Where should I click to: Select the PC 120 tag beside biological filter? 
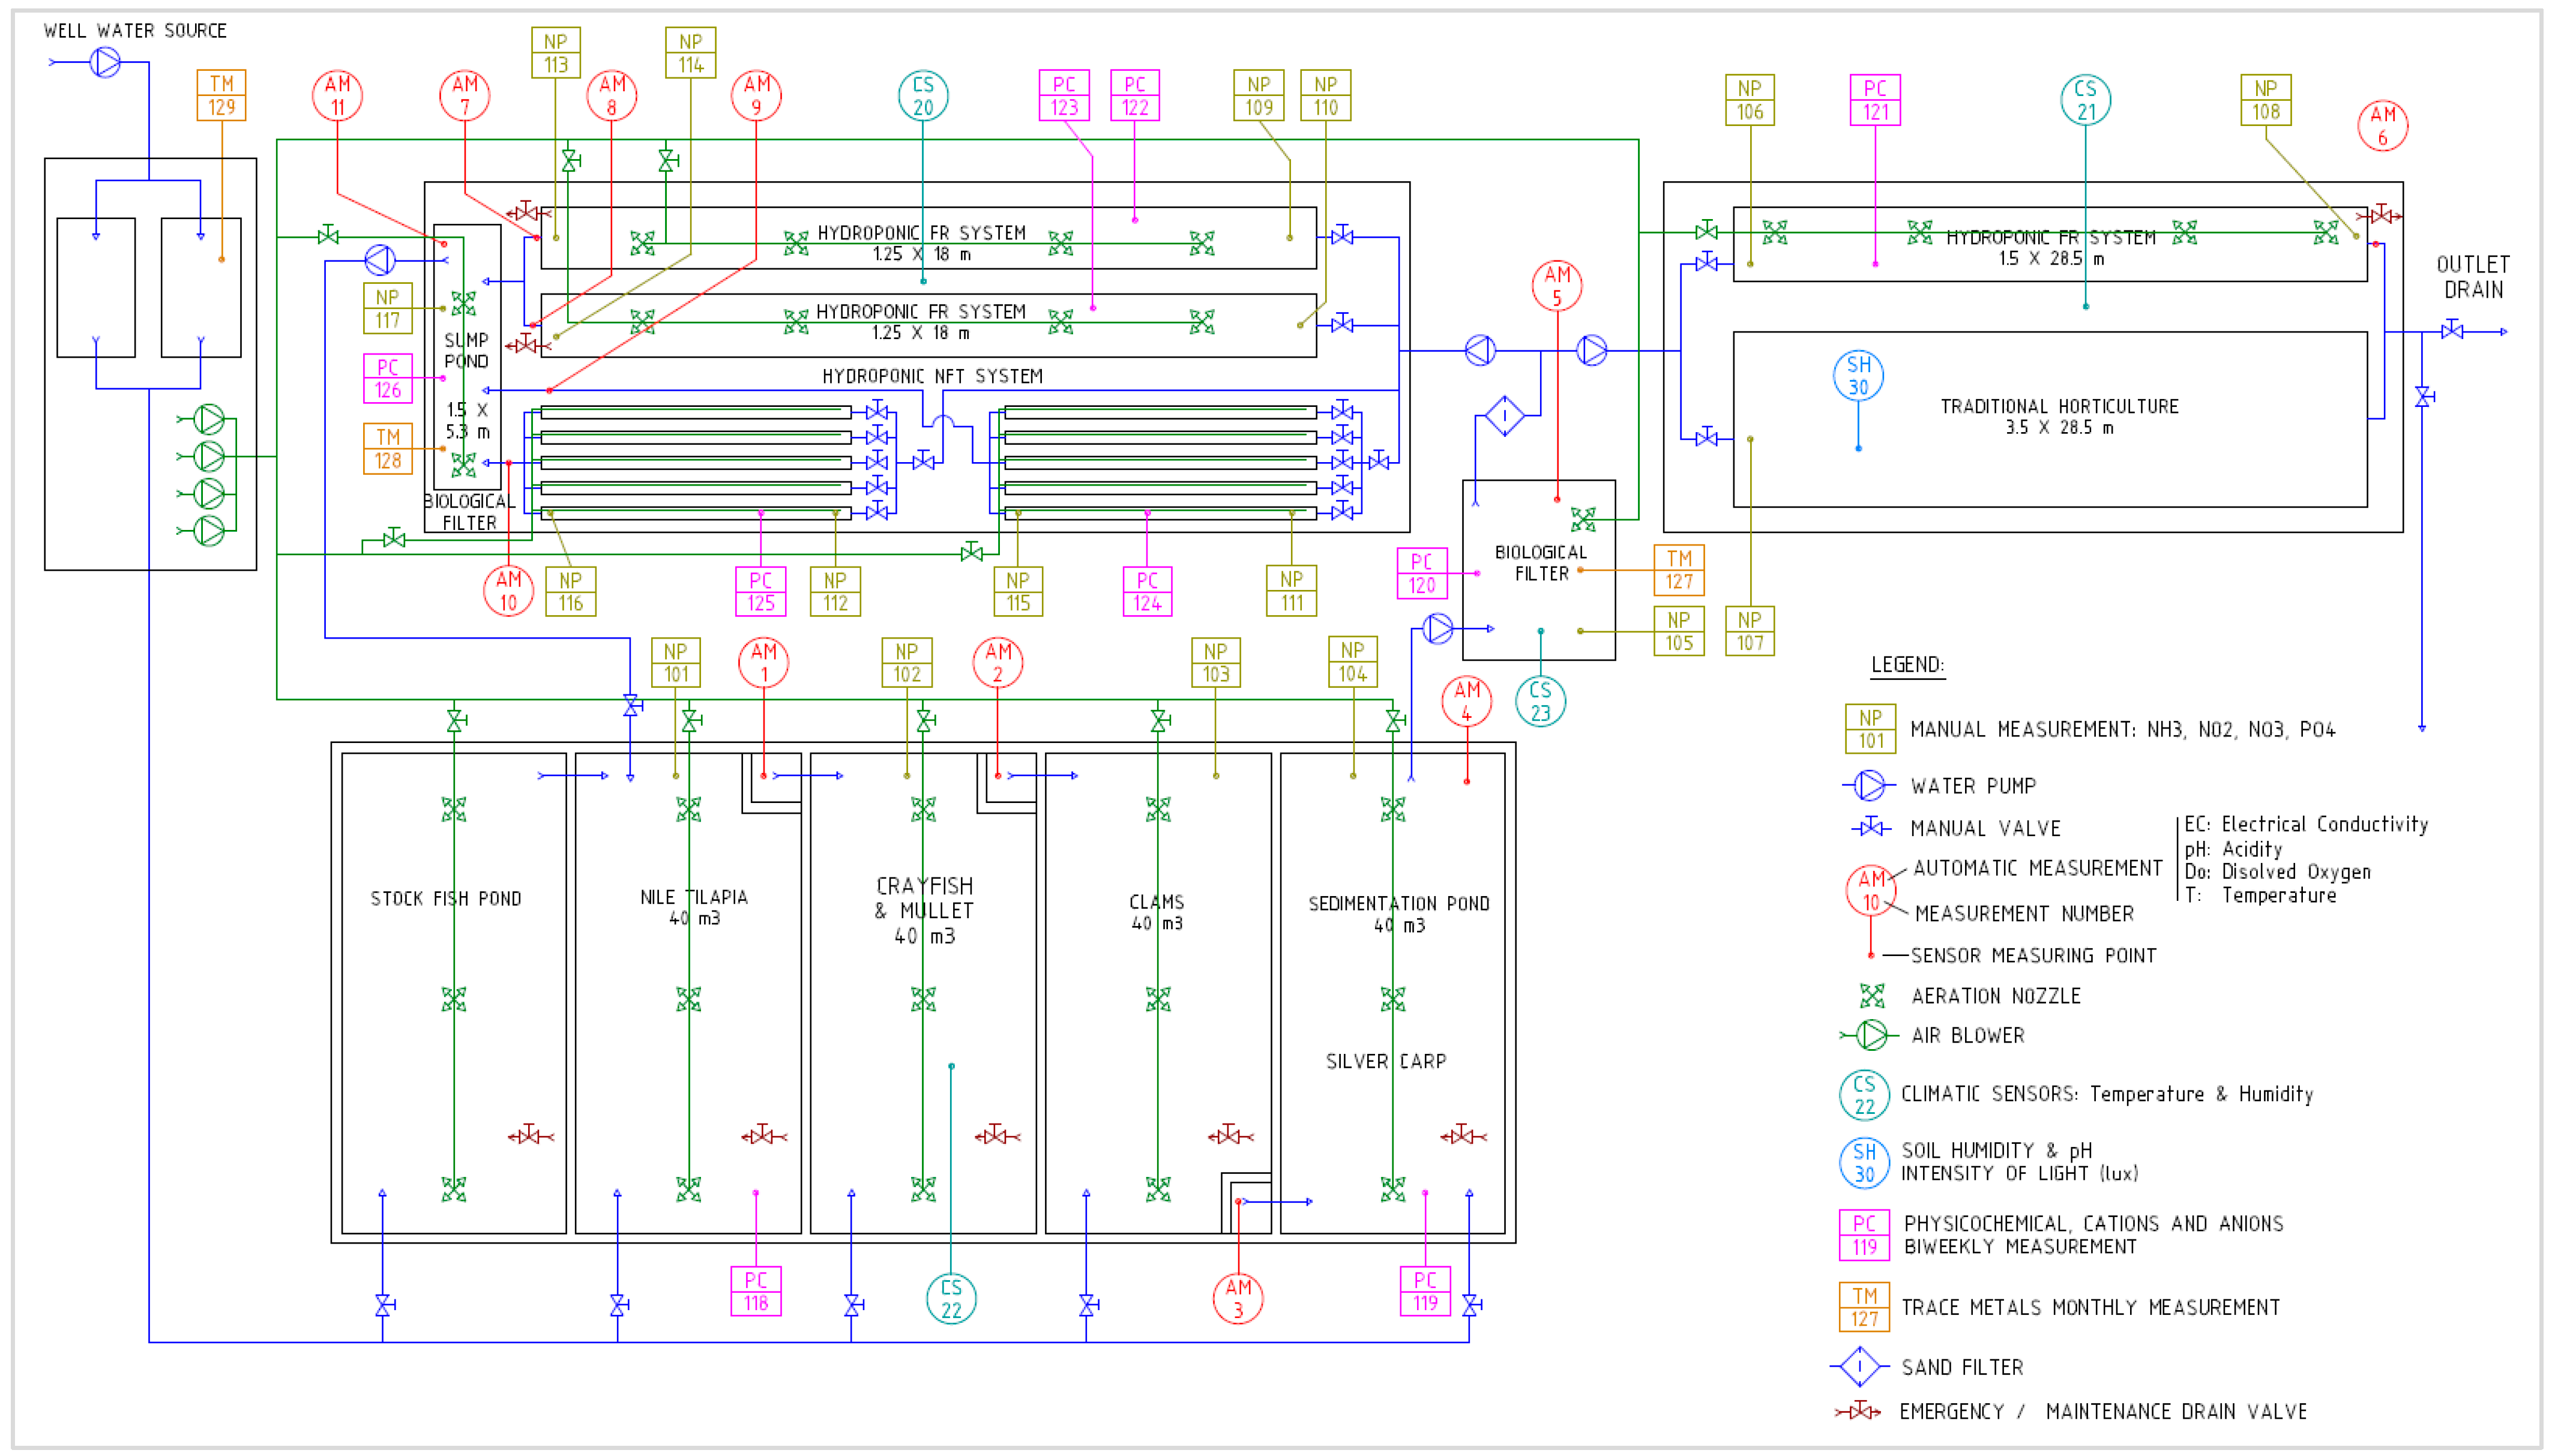1421,574
